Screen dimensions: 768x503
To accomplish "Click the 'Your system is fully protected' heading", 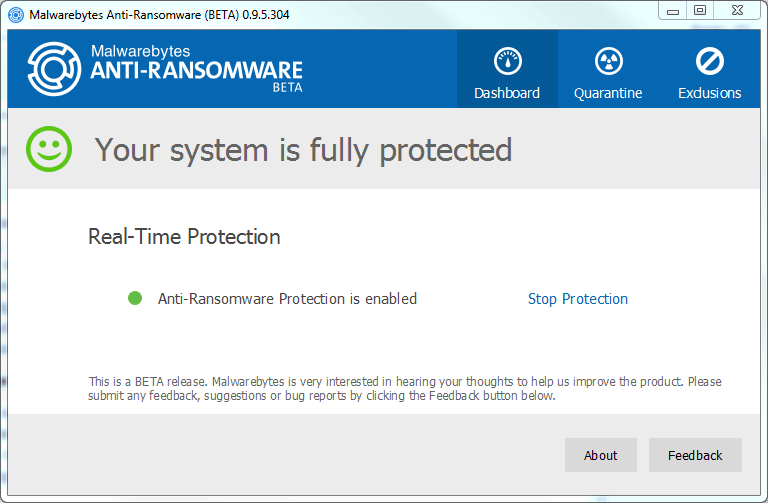I will (303, 150).
